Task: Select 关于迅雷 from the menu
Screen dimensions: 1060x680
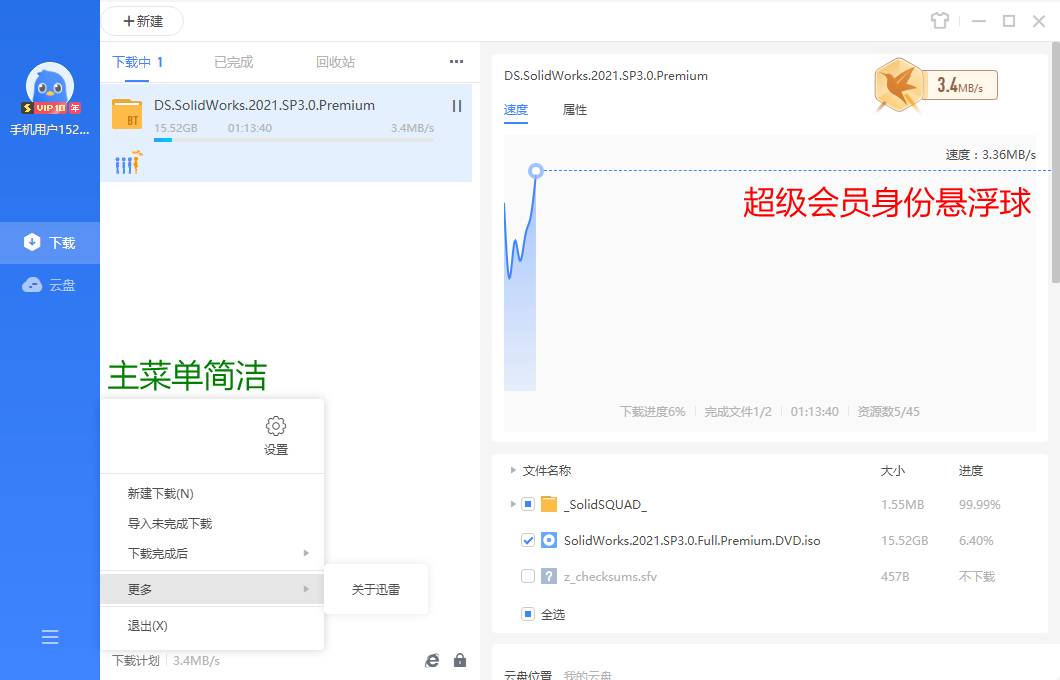Action: (x=375, y=589)
